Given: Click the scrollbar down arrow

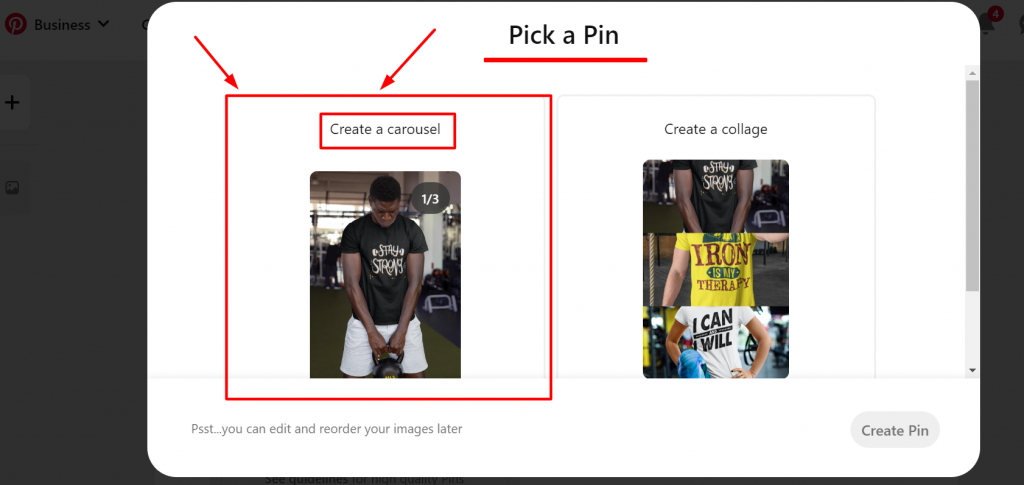Looking at the screenshot, I should [972, 370].
